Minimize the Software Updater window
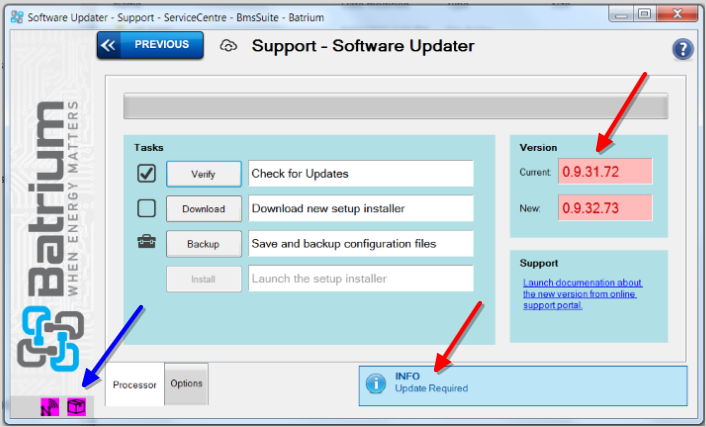 click(621, 14)
